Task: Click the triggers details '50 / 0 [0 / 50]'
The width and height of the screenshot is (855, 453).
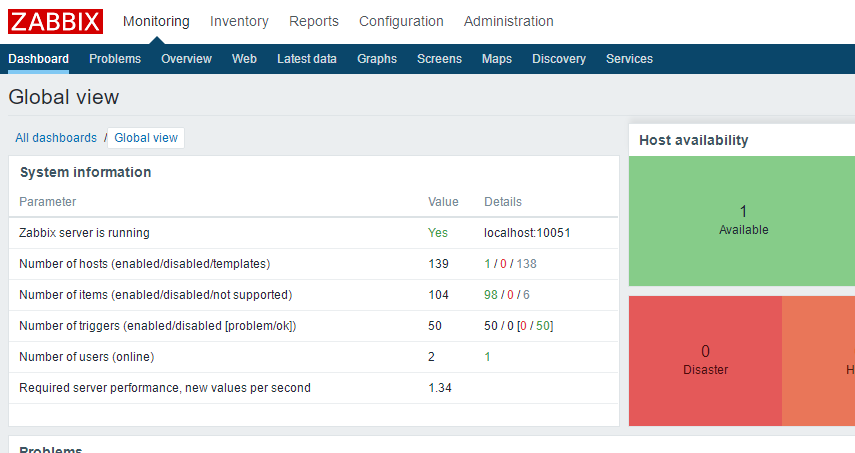Action: [519, 326]
